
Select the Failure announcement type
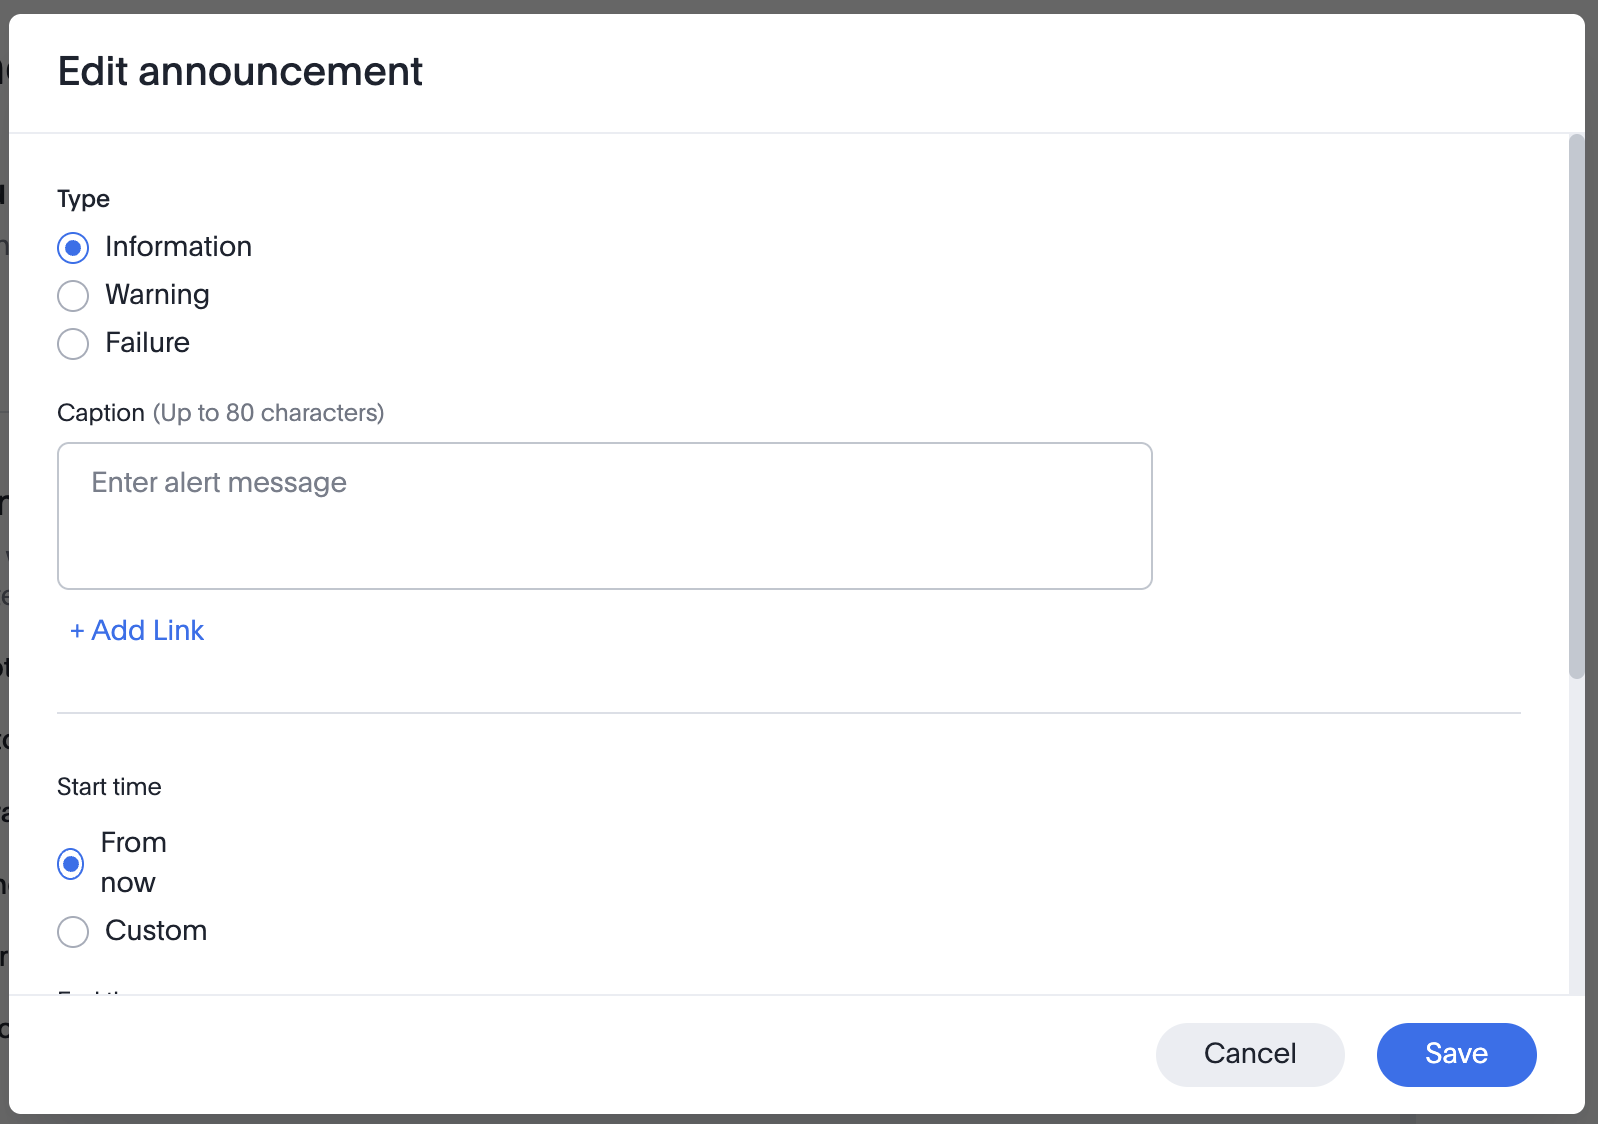pyautogui.click(x=72, y=343)
